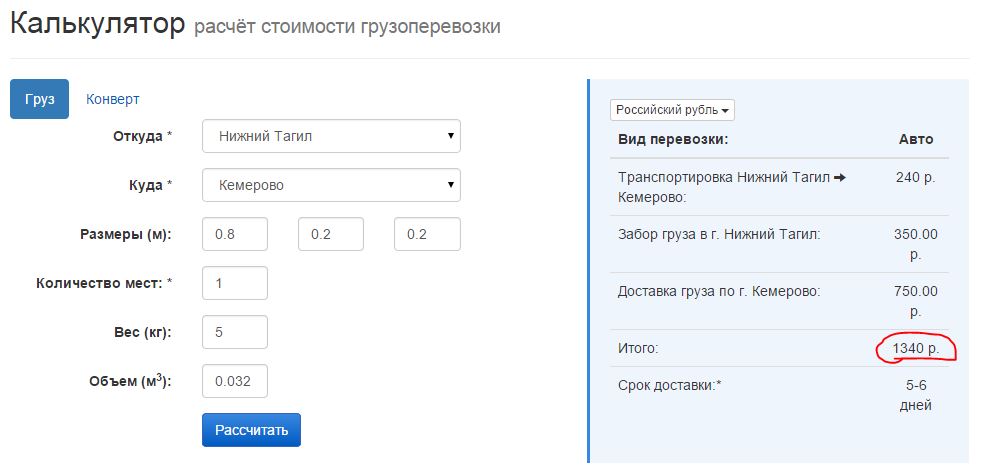Focus the last Размеры dimension field
The width and height of the screenshot is (987, 476).
point(427,234)
